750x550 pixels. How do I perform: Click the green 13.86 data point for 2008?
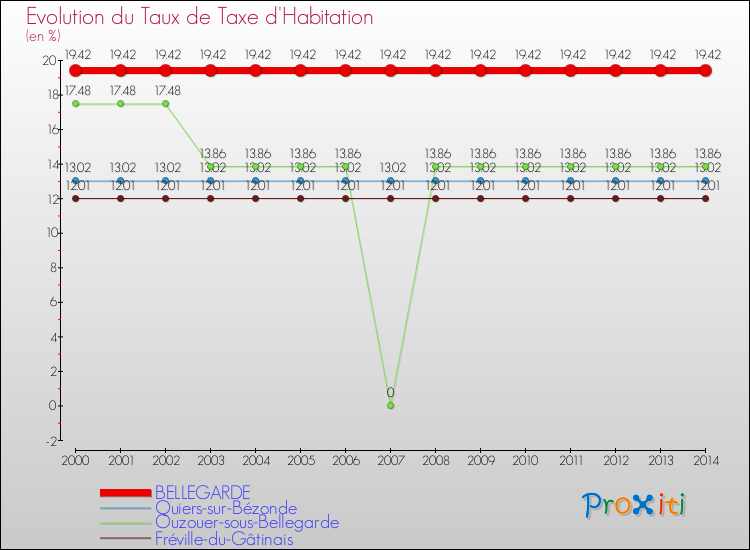point(435,166)
